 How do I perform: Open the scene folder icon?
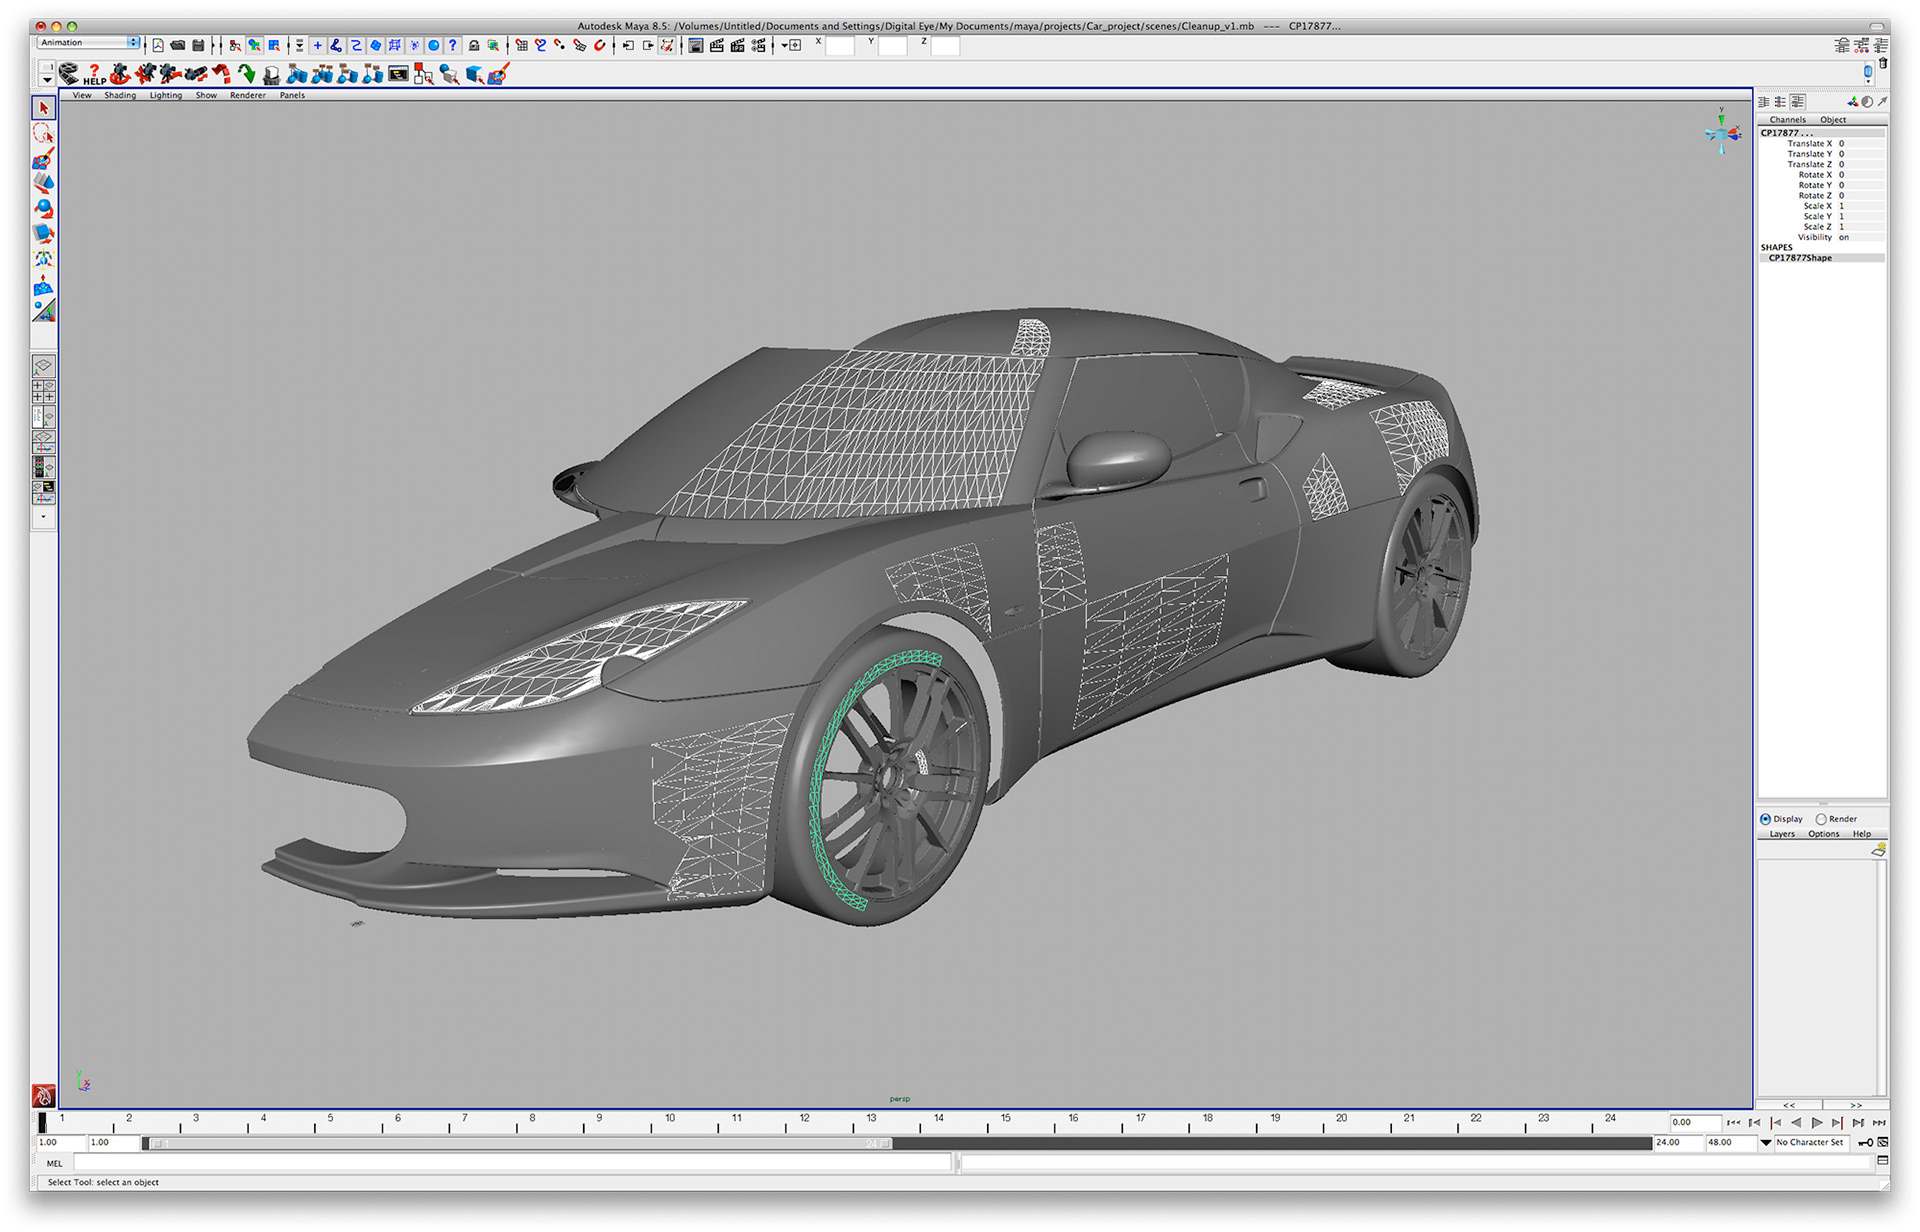click(178, 45)
